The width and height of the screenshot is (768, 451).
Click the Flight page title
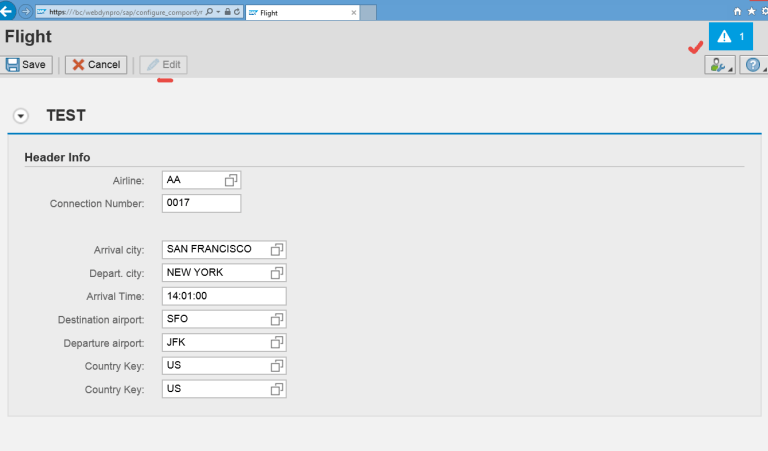tap(28, 37)
